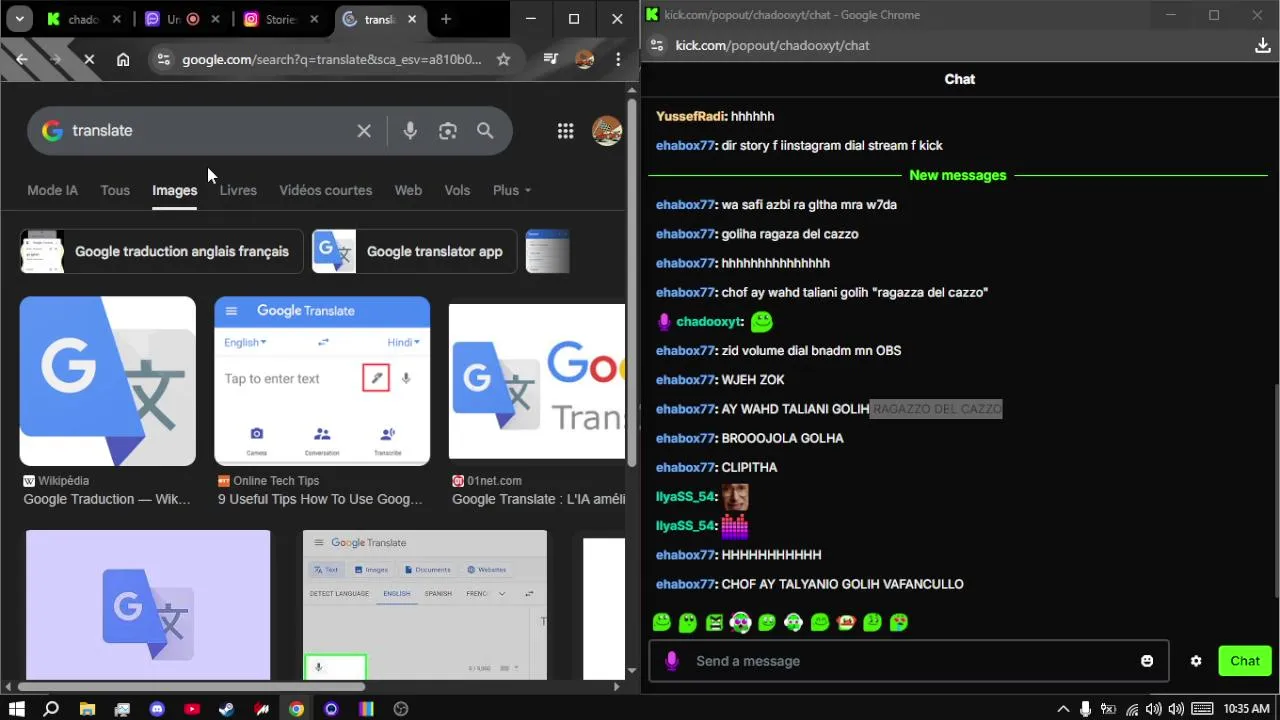
Task: Close the active translate tab
Action: (x=412, y=19)
